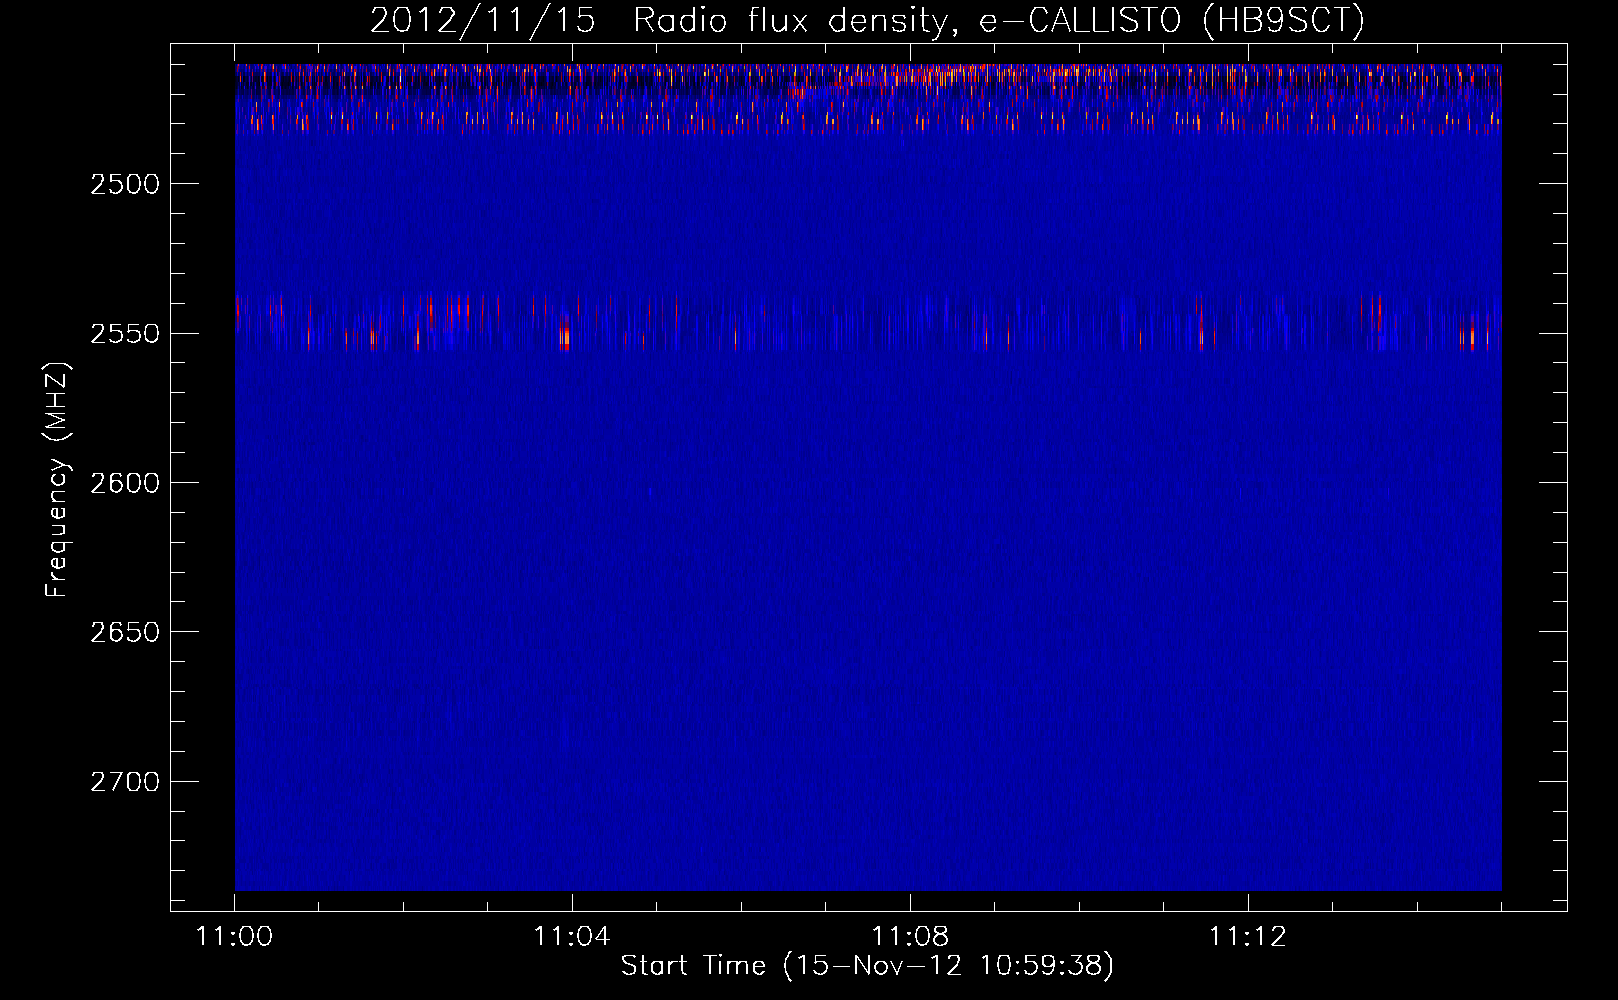Click the 'Start Time (15-Nov-12 10:59:38)' label

[x=867, y=966]
